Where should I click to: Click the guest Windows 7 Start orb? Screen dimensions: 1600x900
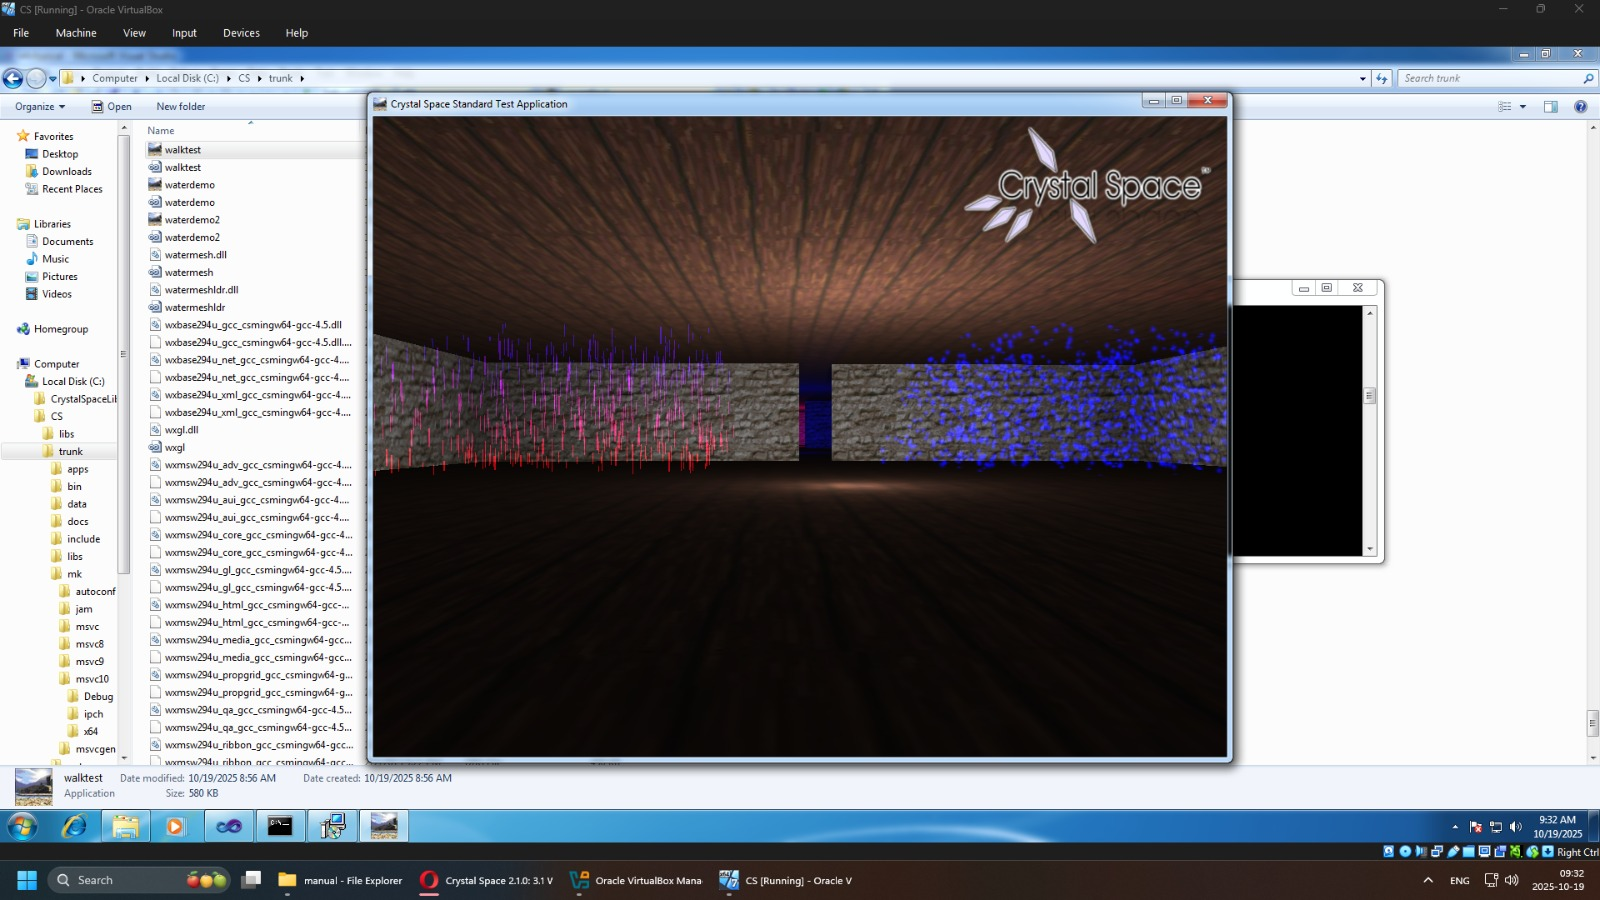coord(22,826)
